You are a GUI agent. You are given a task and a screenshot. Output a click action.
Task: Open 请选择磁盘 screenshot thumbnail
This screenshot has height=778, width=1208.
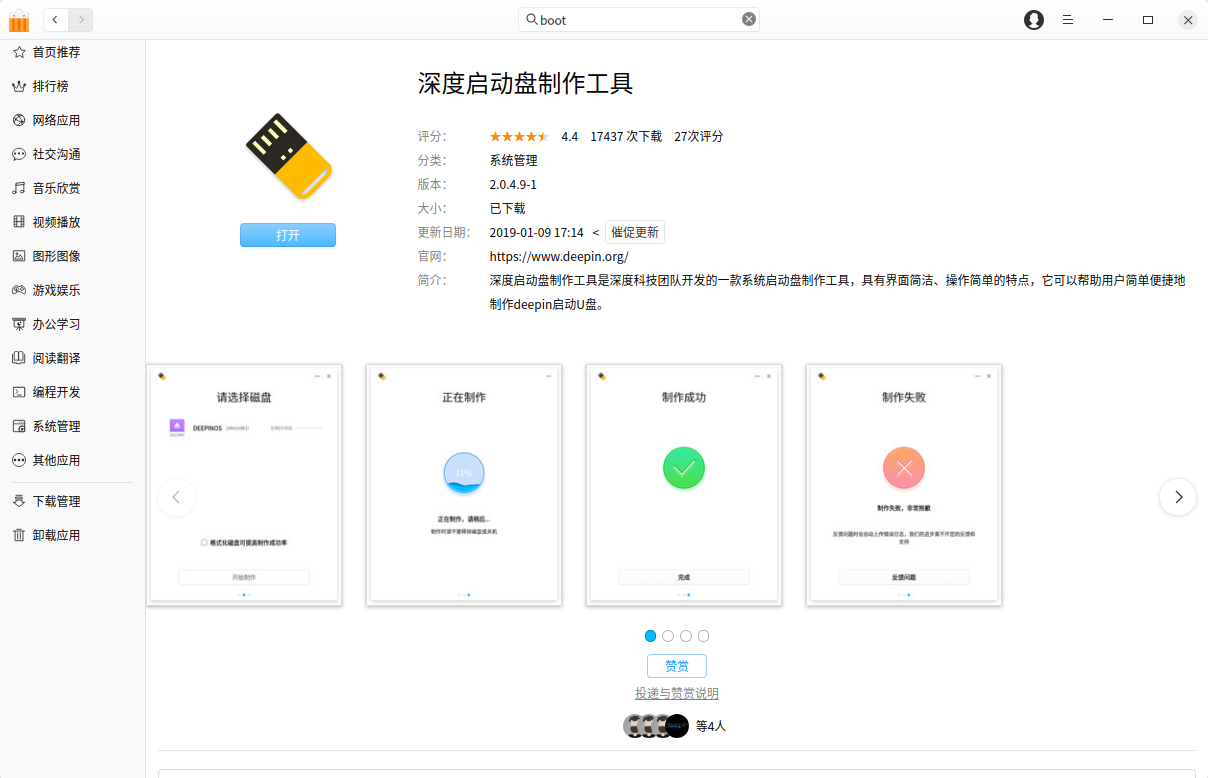click(244, 485)
